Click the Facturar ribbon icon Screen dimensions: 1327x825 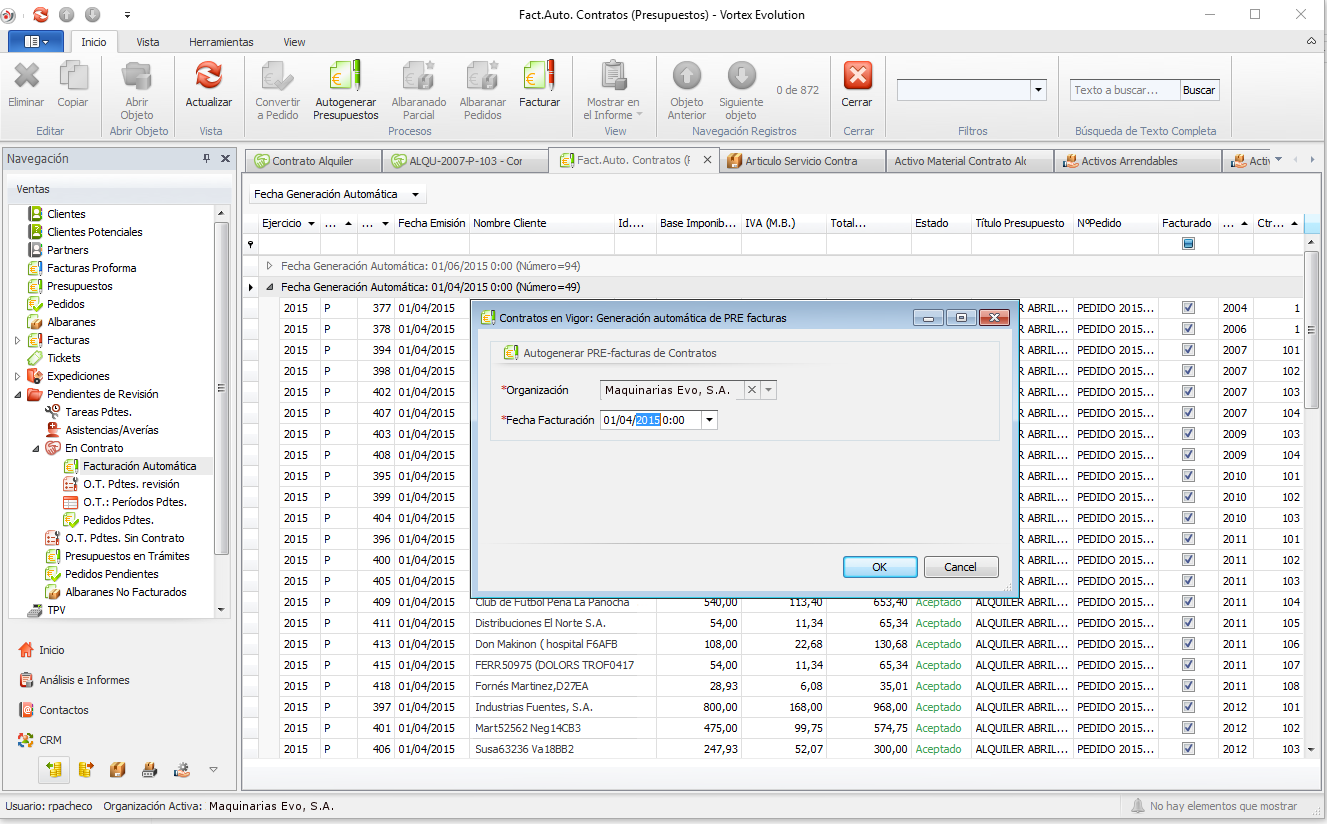click(x=539, y=78)
